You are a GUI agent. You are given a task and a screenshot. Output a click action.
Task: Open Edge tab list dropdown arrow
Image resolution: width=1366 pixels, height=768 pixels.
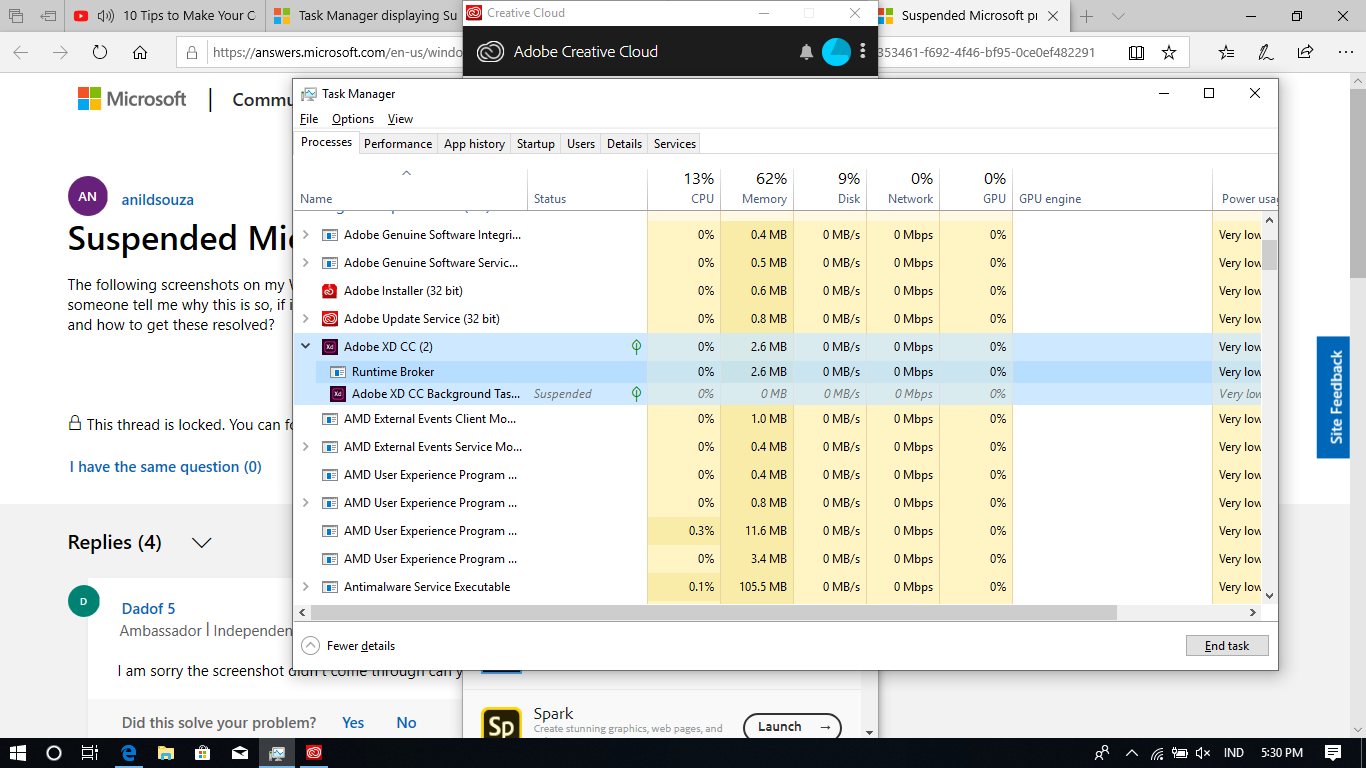1118,16
